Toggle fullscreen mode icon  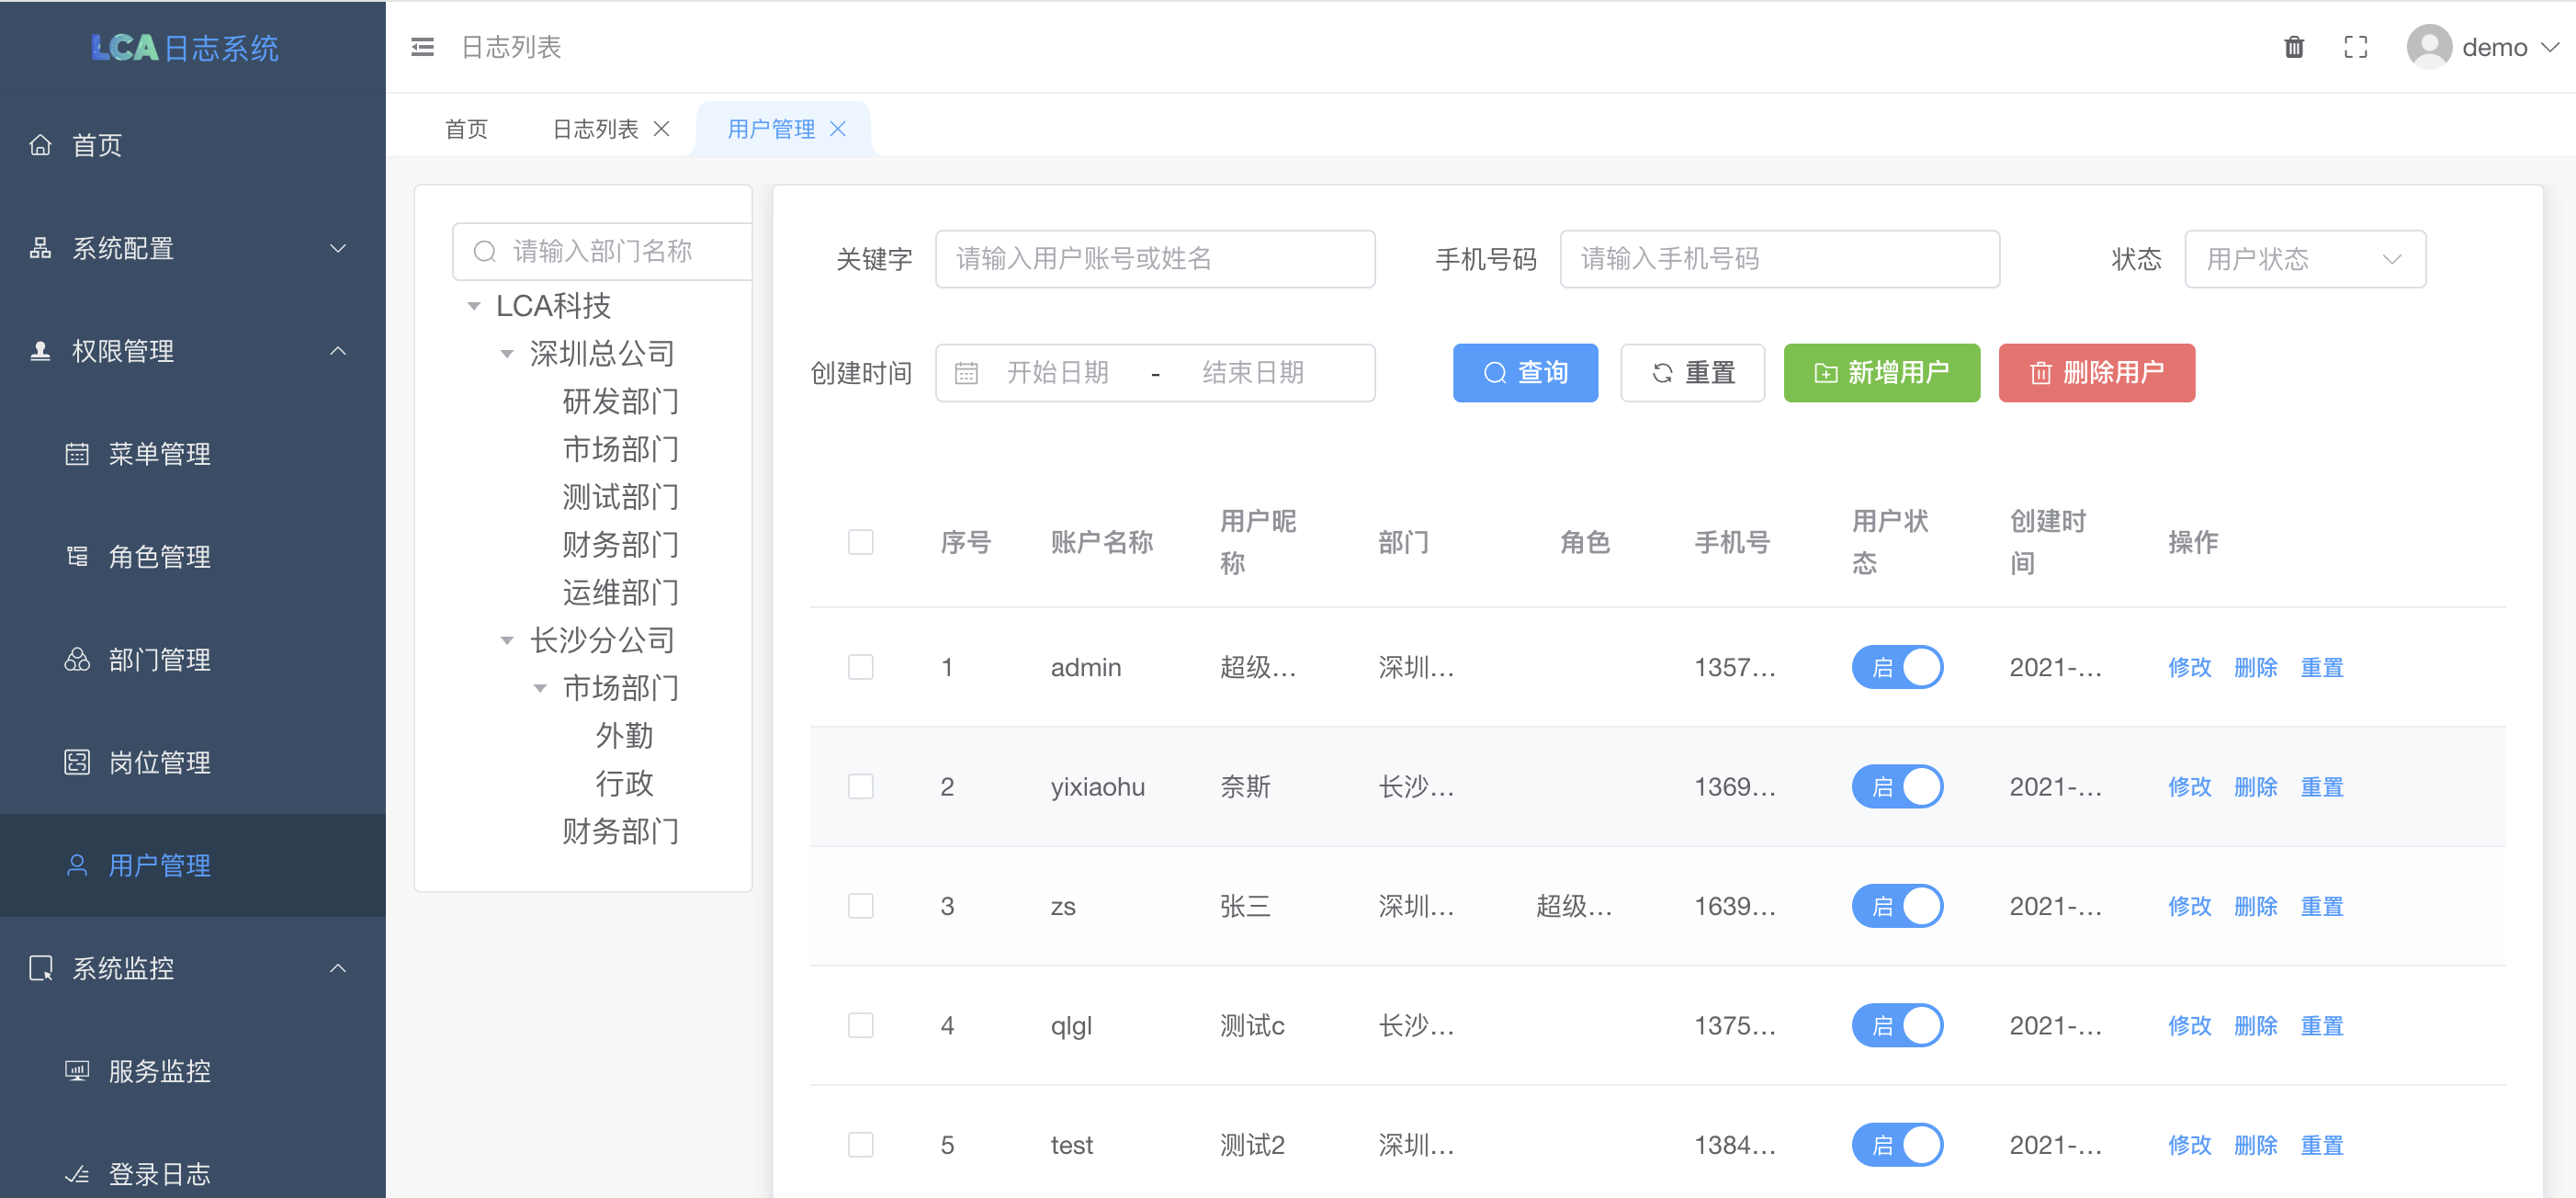pos(2355,47)
